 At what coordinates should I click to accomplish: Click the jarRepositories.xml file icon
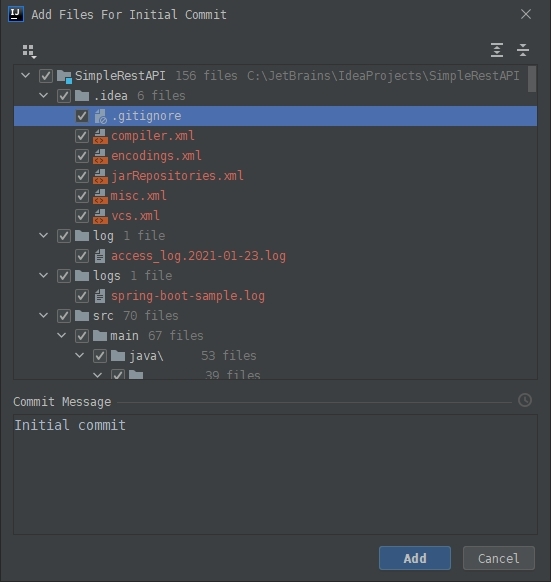click(100, 176)
